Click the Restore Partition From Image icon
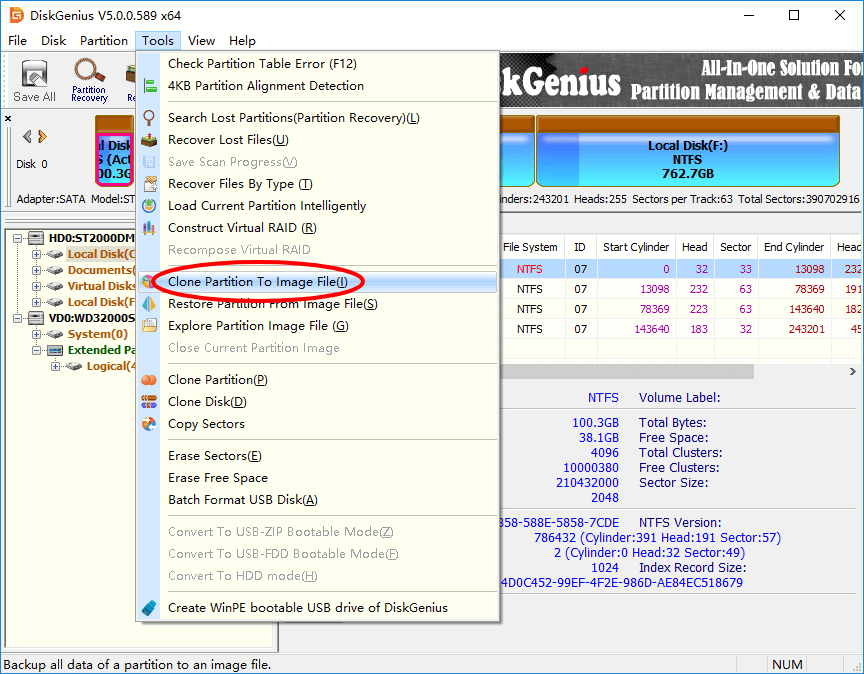Image resolution: width=864 pixels, height=674 pixels. (x=149, y=304)
